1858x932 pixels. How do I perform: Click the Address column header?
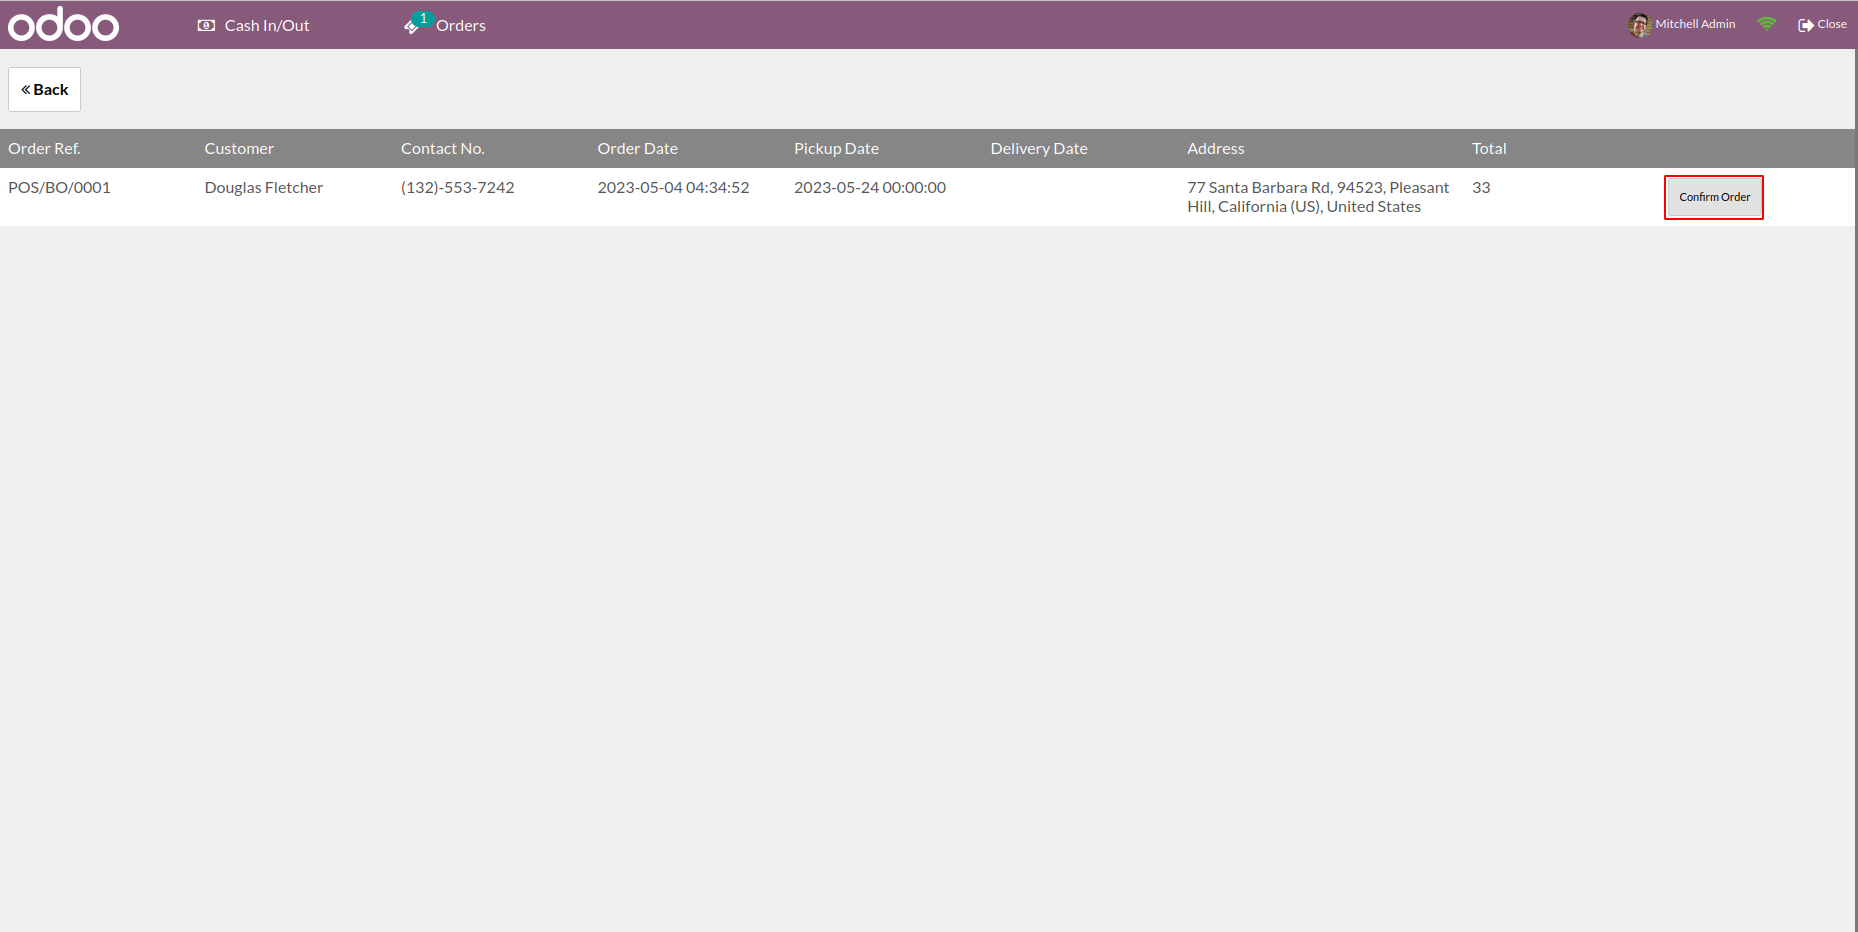coord(1216,149)
